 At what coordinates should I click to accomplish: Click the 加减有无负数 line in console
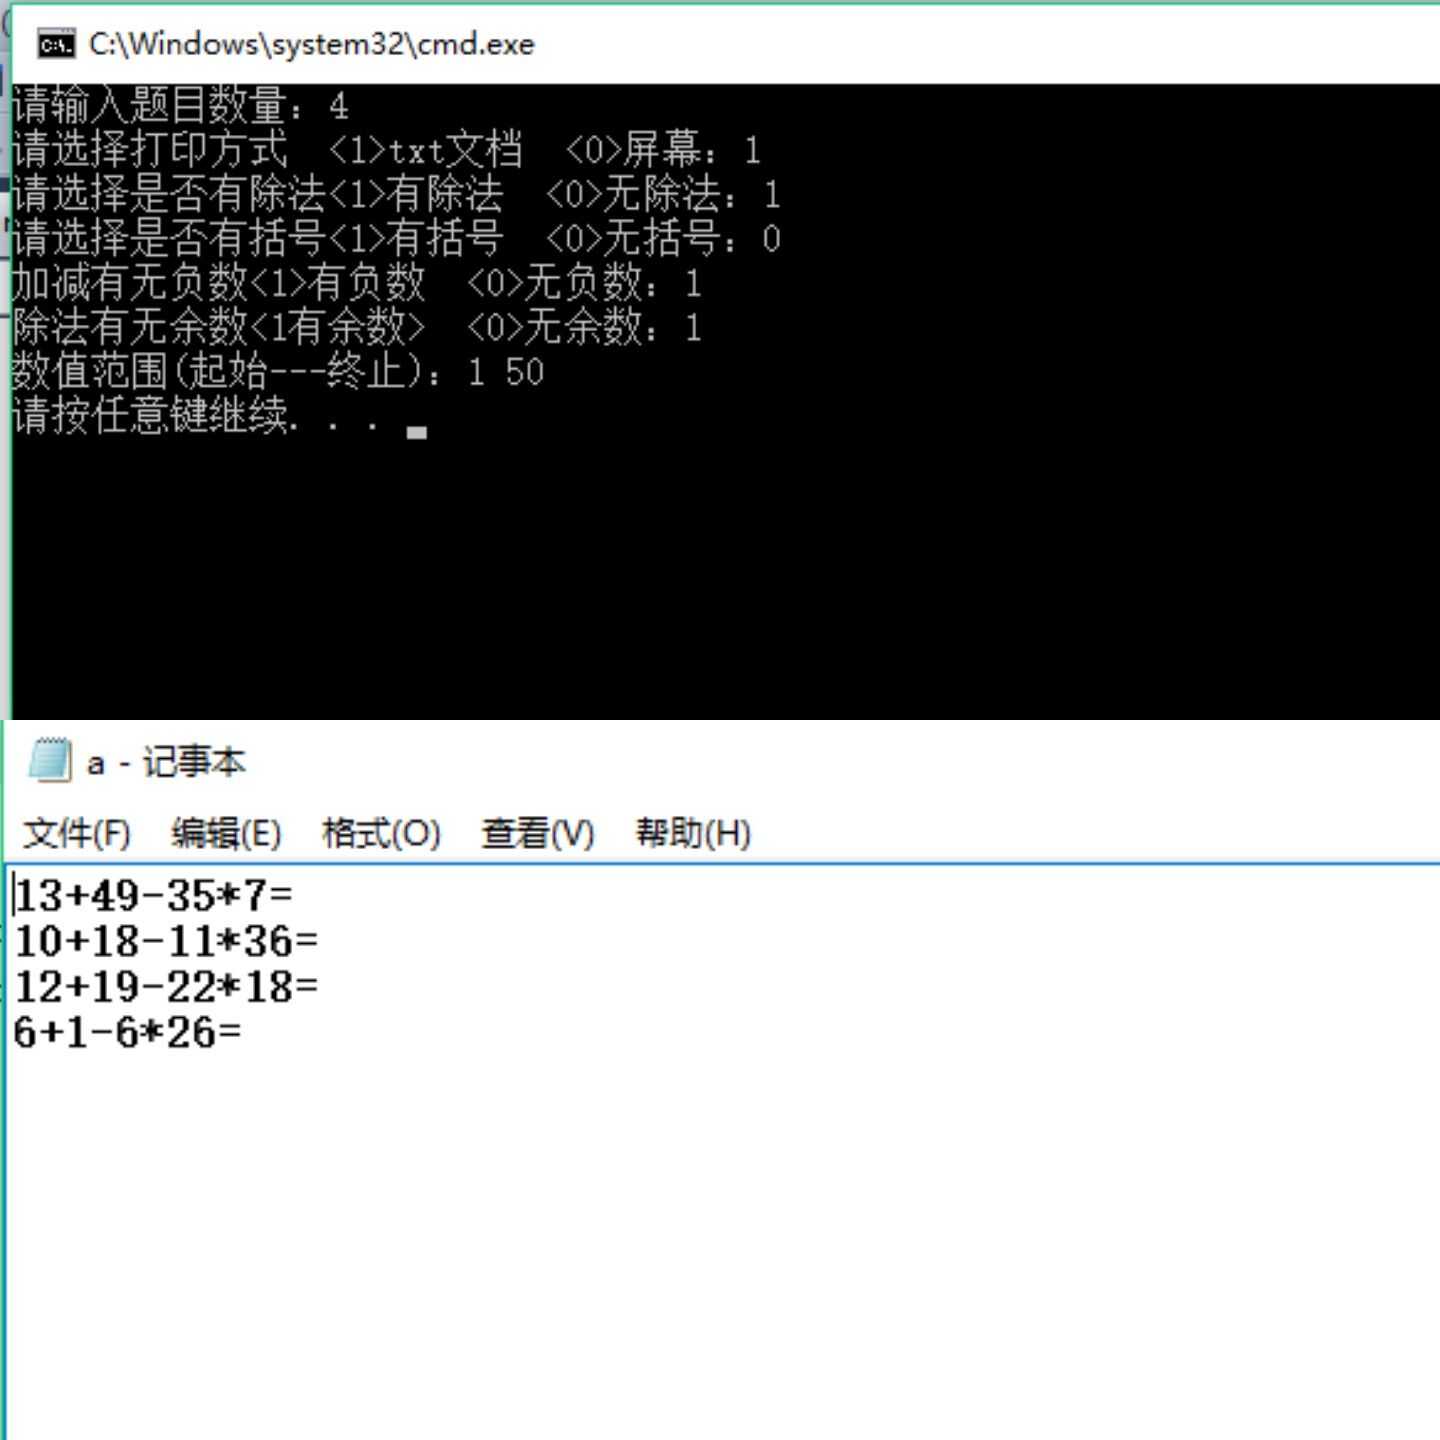(357, 283)
